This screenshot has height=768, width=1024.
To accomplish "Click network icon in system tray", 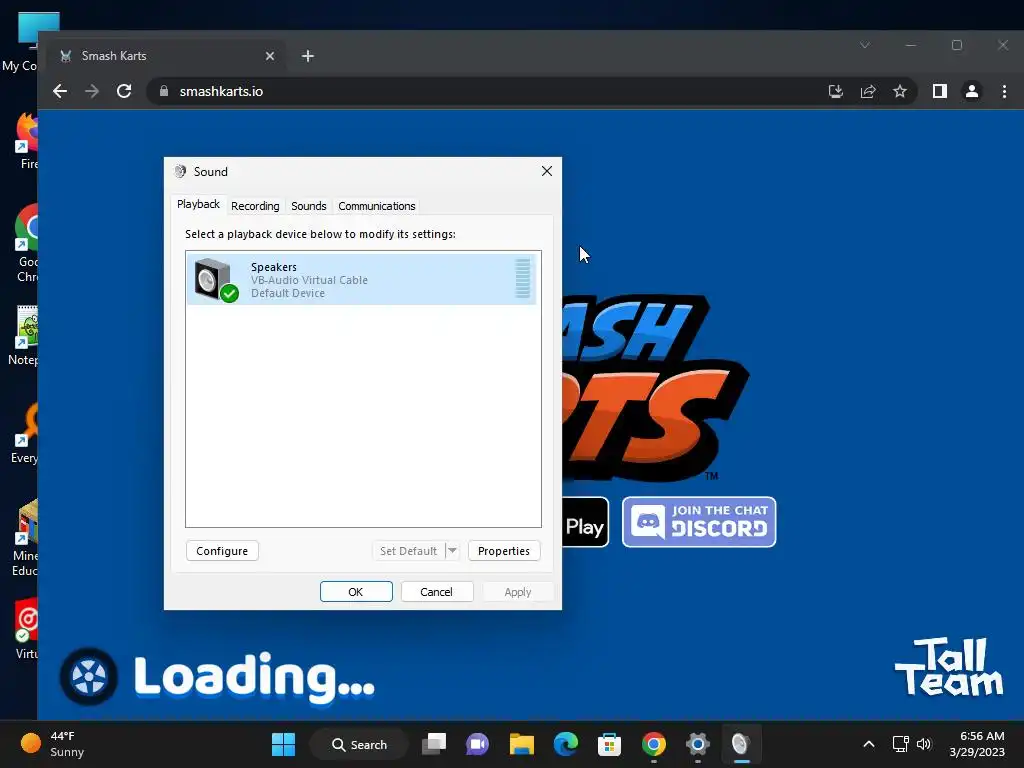I will [x=901, y=744].
